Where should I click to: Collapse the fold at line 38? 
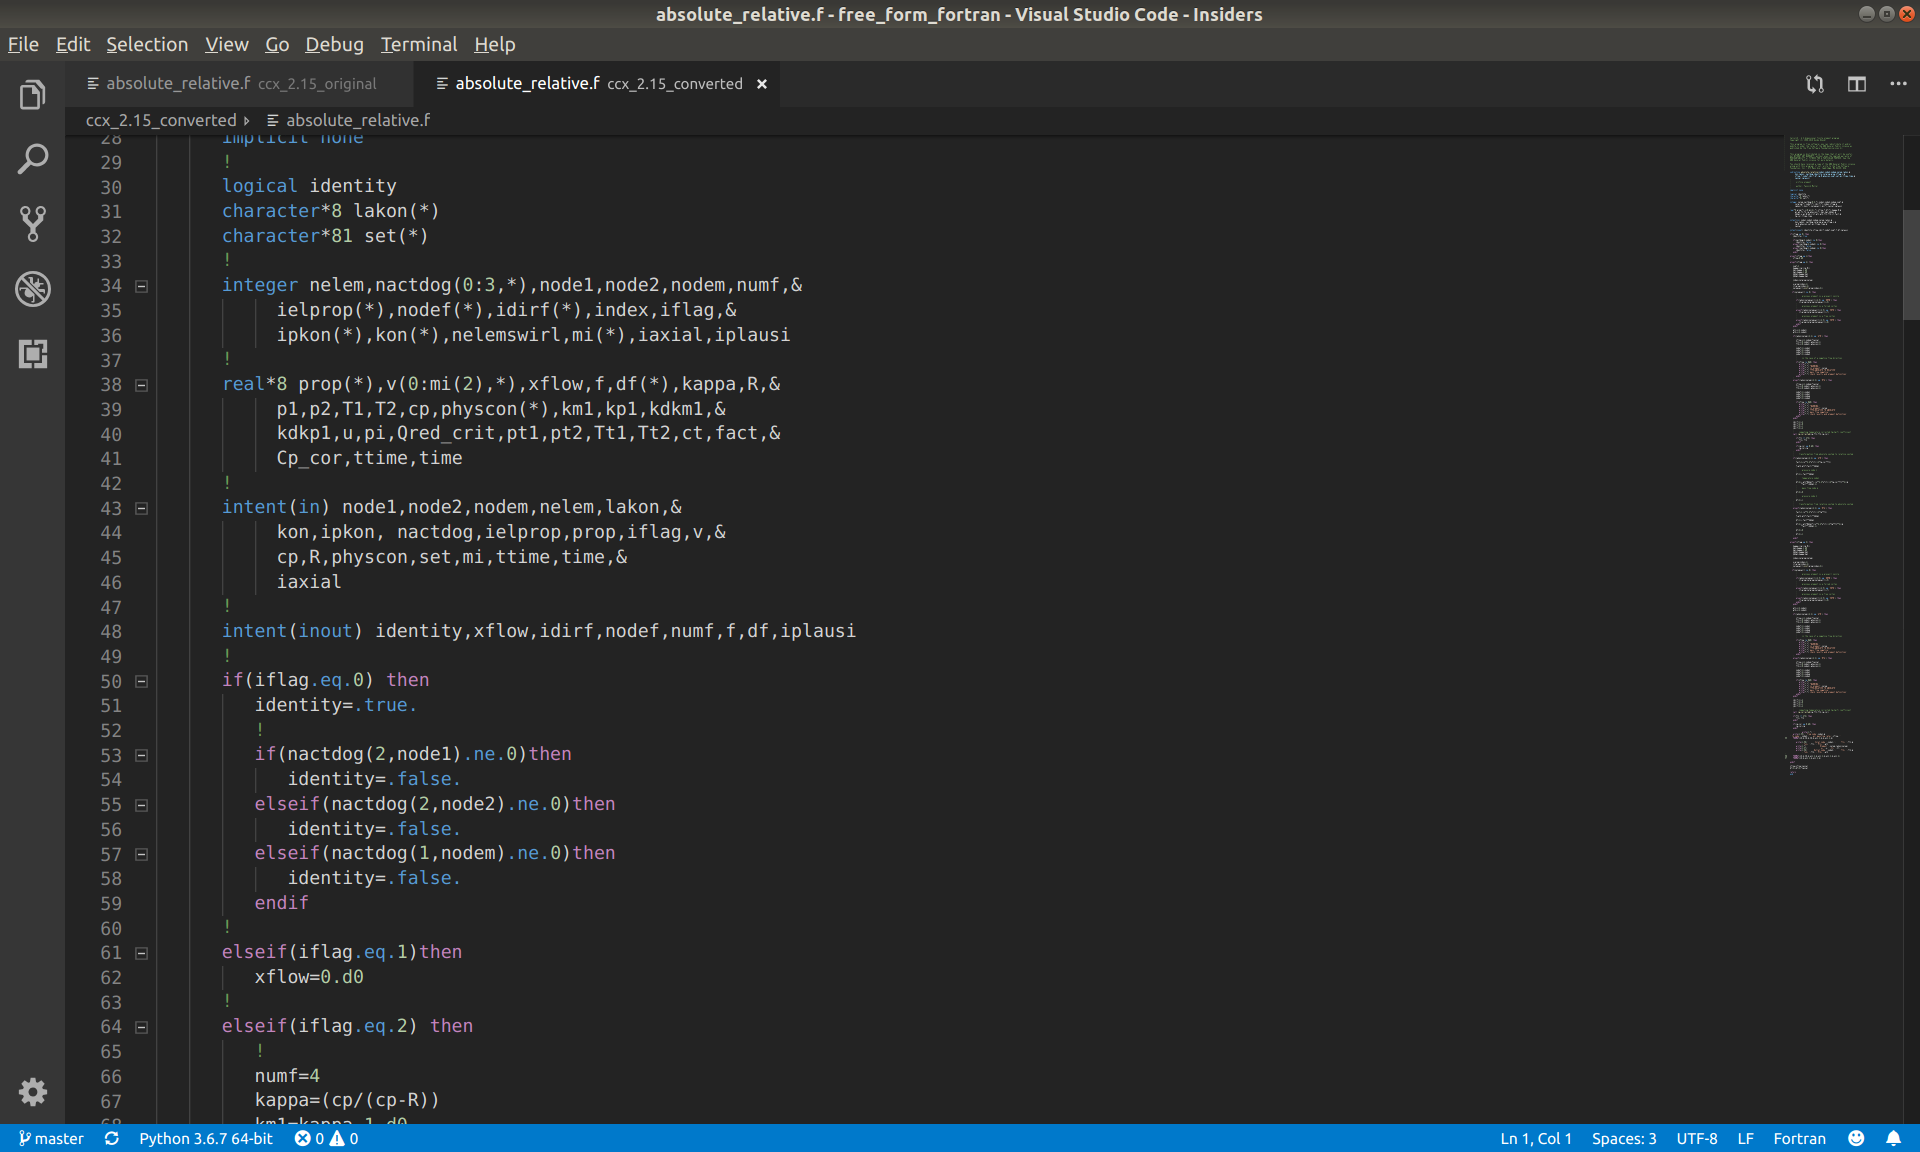click(142, 385)
